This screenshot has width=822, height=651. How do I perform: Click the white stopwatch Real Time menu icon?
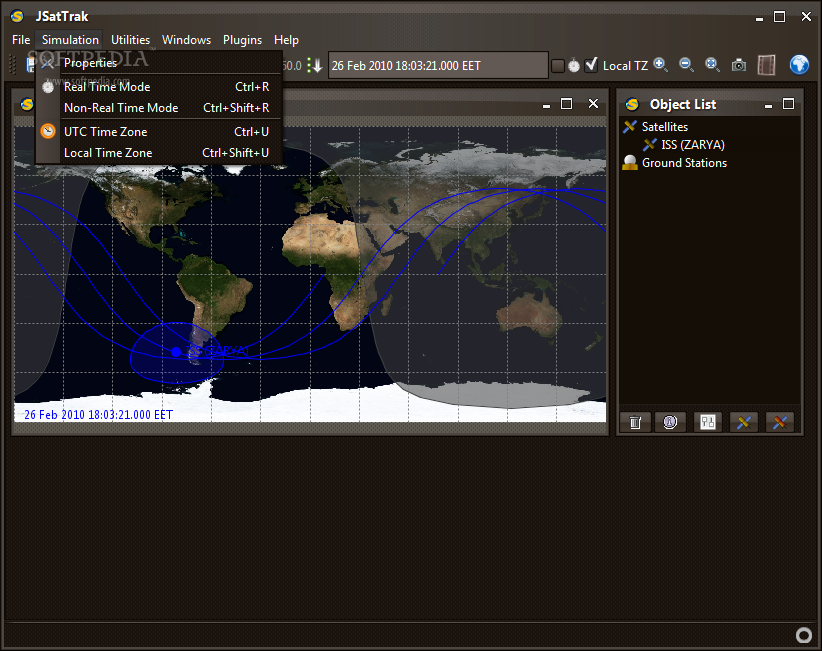pyautogui.click(x=48, y=86)
